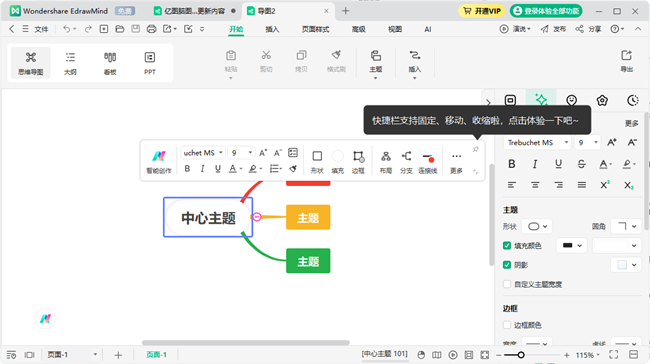Viewport: 650px width, 364px height.
Task: Pin the floating toolbar
Action: tap(475, 149)
